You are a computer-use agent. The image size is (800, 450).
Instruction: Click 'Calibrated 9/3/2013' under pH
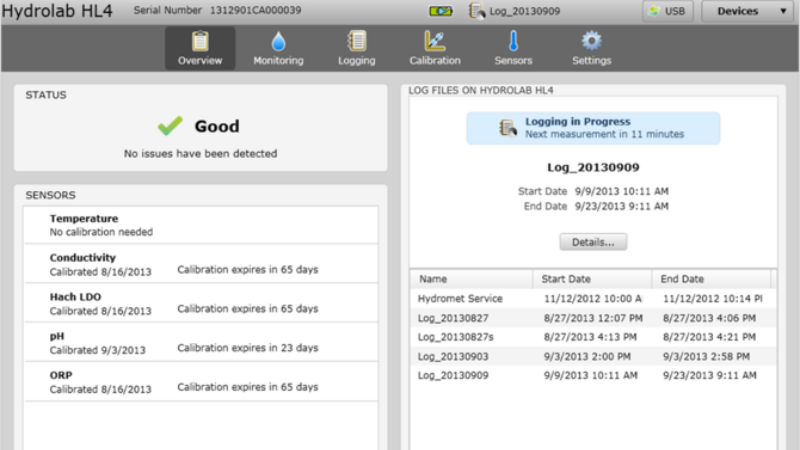(97, 350)
